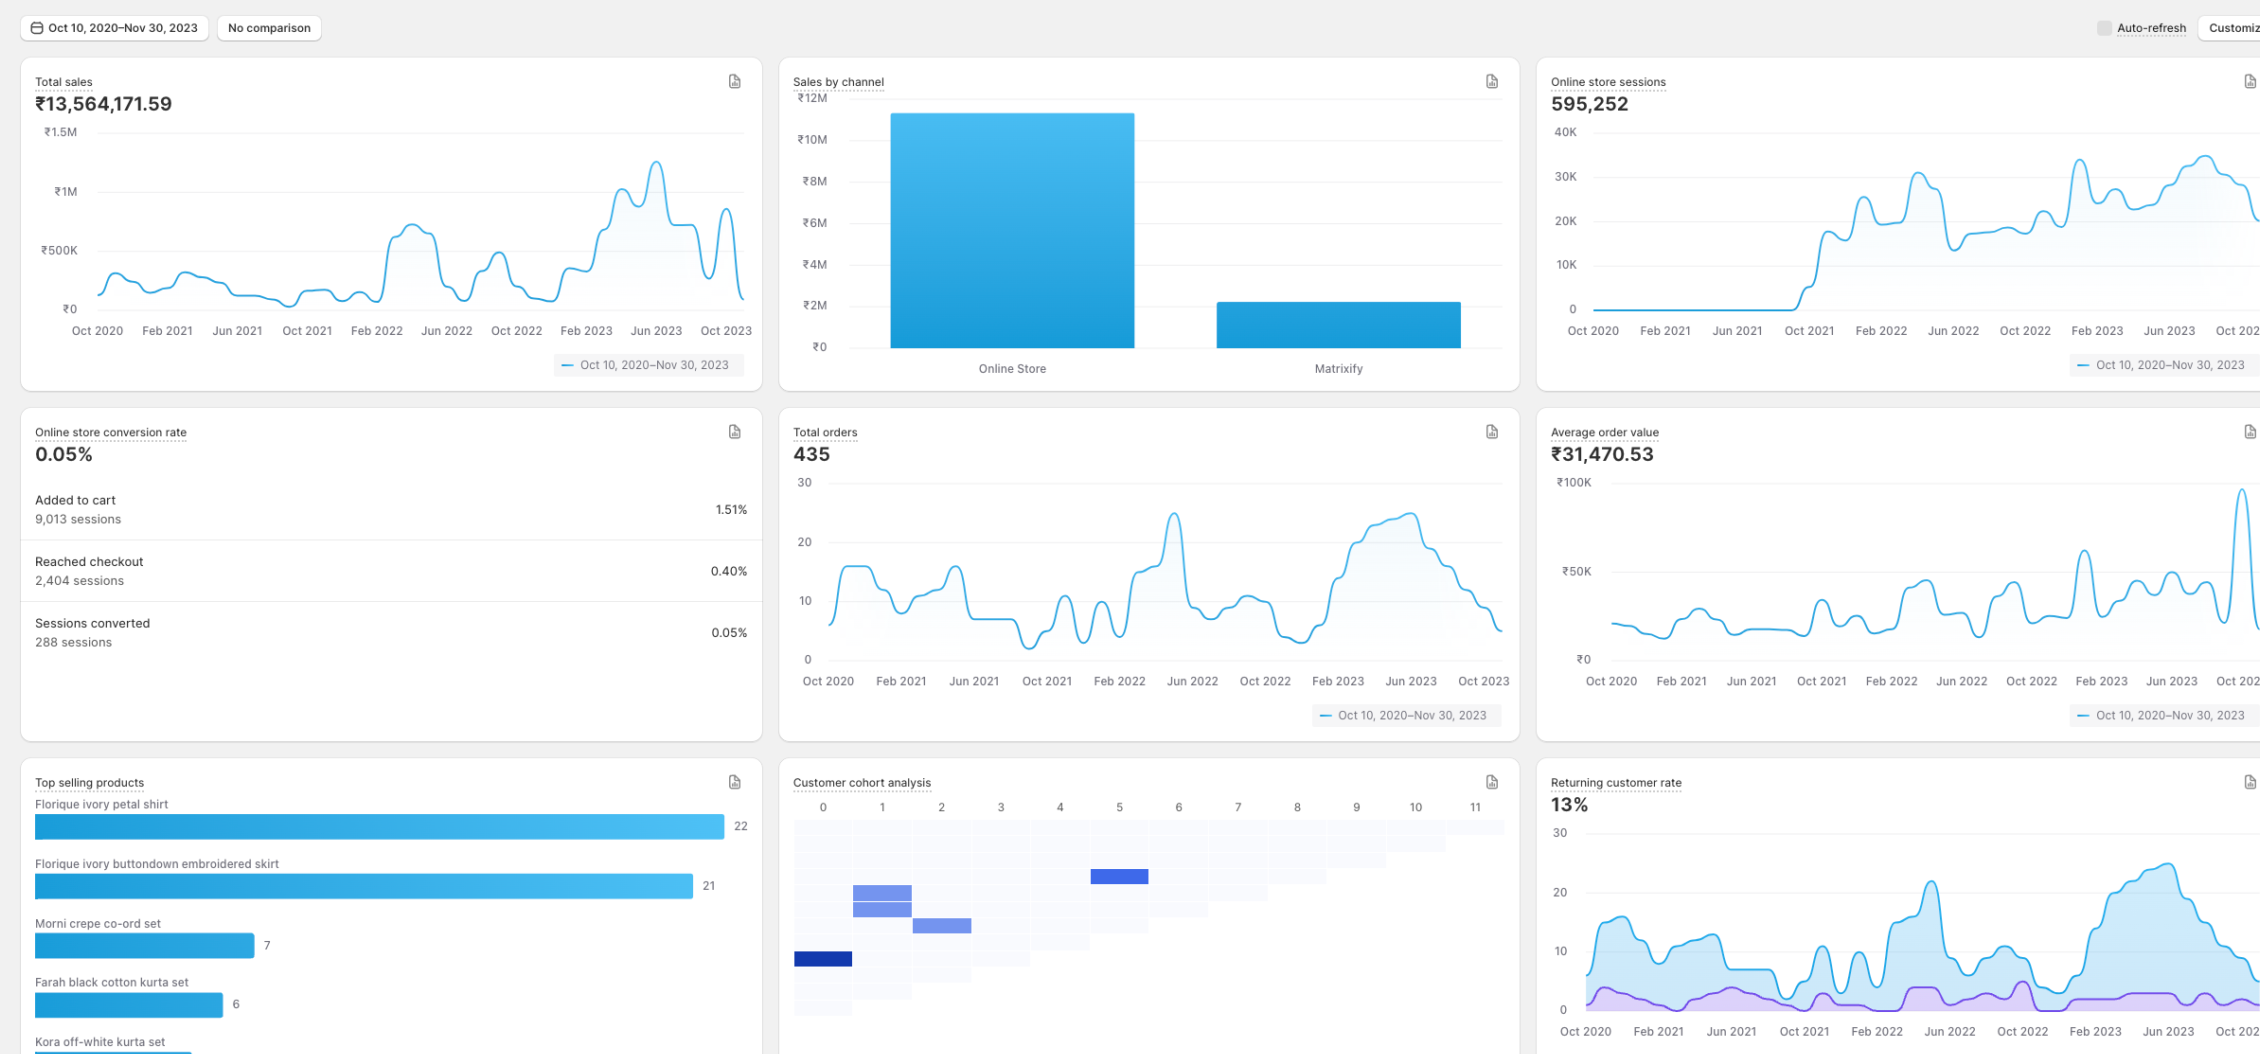Click the report icon on Total orders card
The height and width of the screenshot is (1054, 2260).
(1493, 431)
